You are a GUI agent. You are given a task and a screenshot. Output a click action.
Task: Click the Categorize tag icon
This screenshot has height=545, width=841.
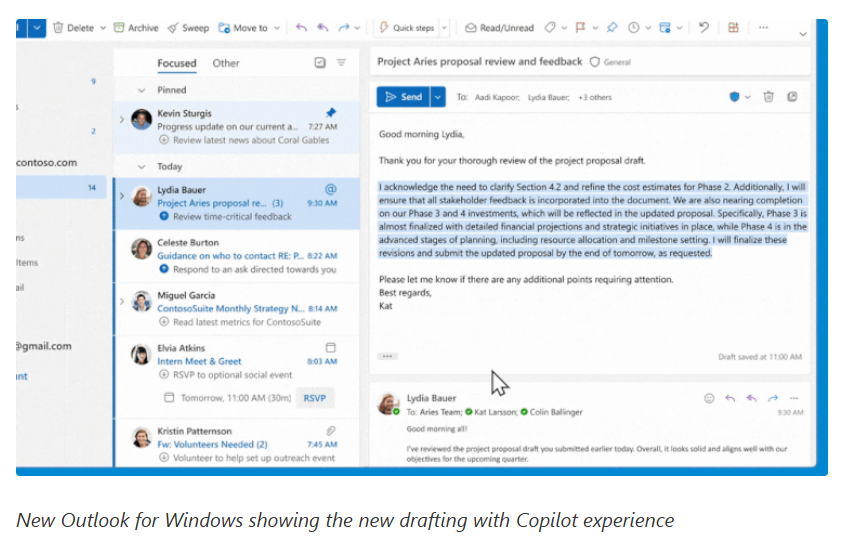pyautogui.click(x=550, y=27)
